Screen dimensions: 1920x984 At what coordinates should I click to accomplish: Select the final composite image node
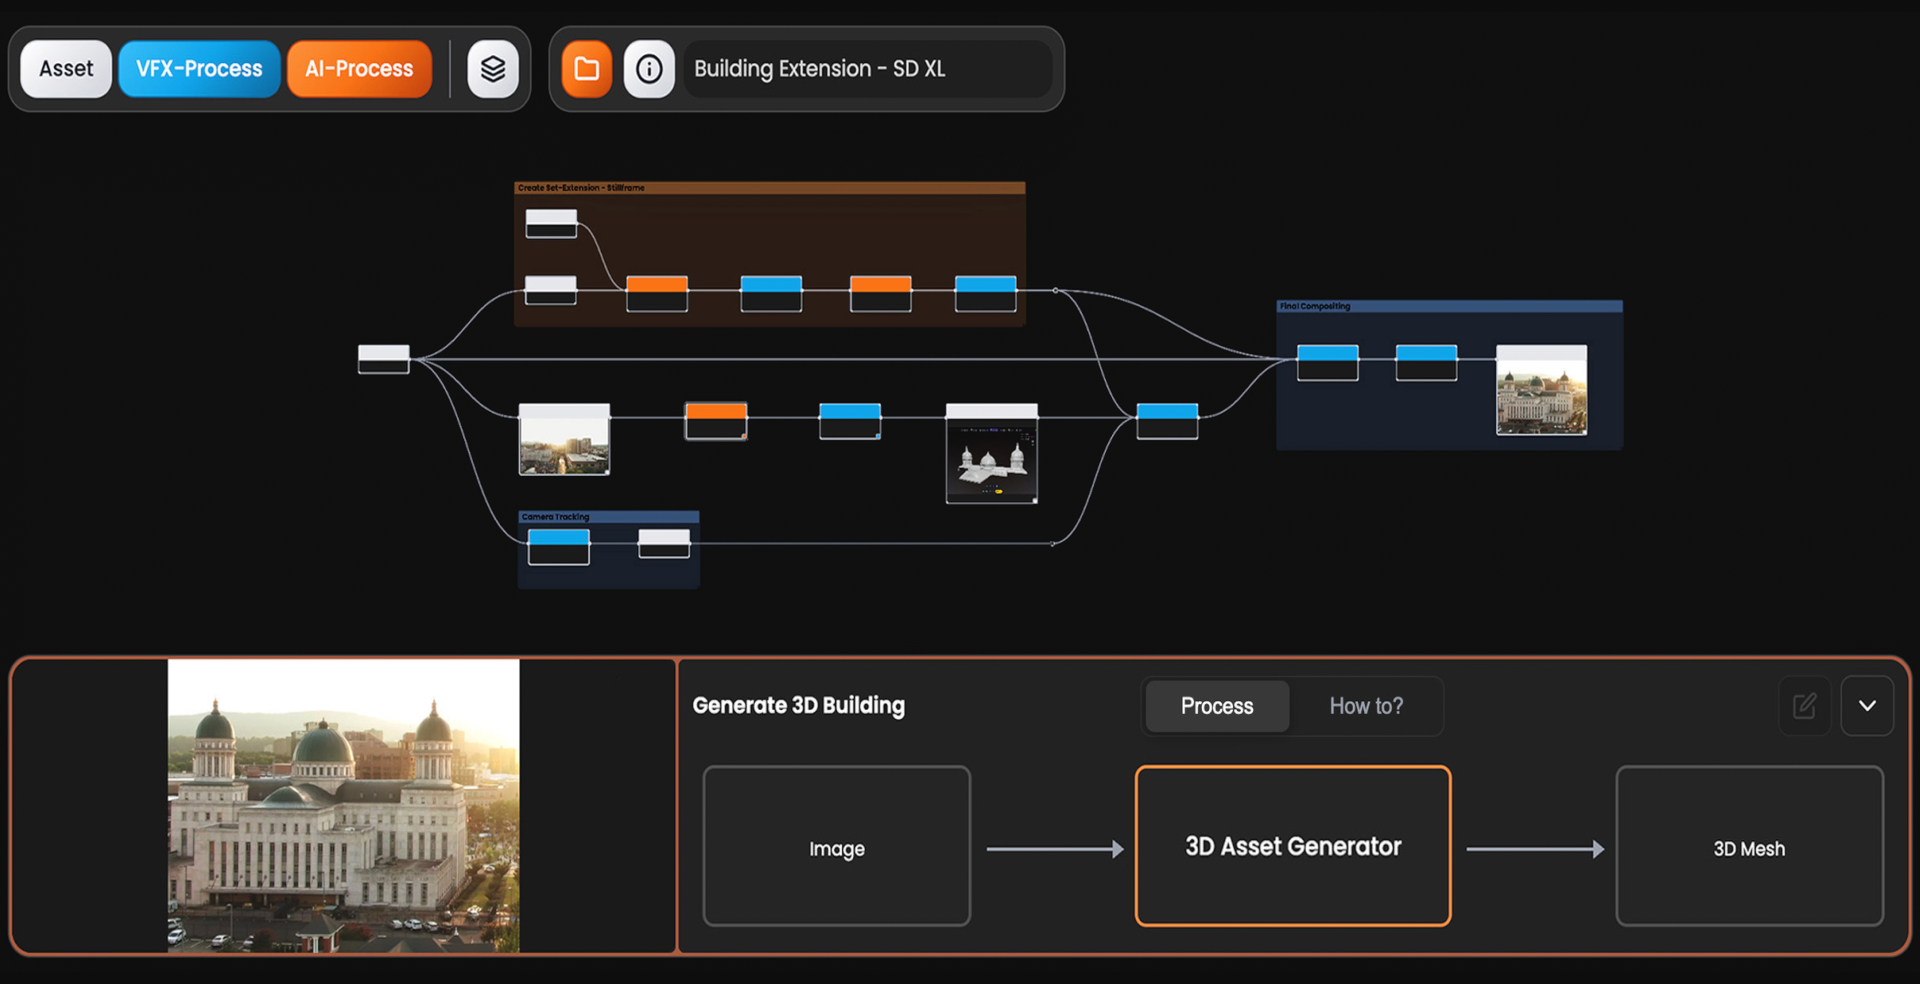coord(1541,391)
